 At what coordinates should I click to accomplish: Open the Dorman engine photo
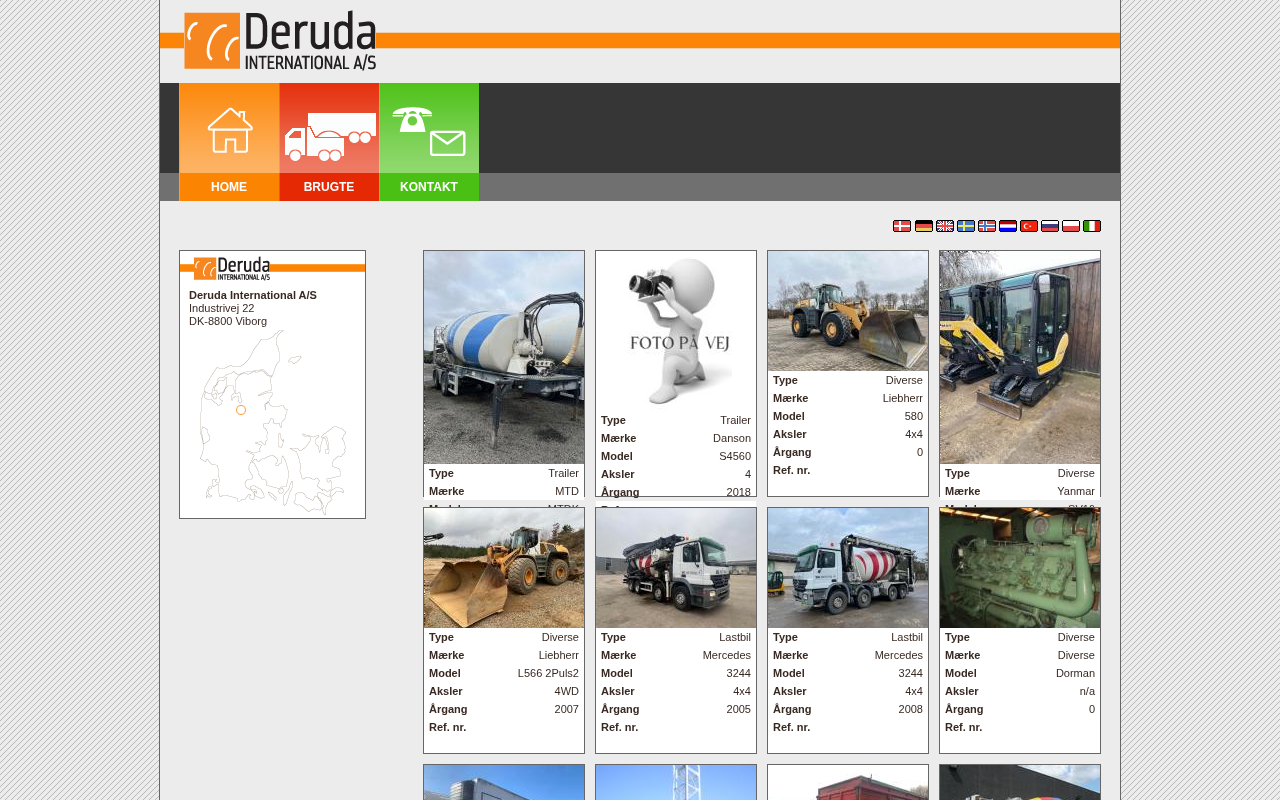coord(1020,568)
